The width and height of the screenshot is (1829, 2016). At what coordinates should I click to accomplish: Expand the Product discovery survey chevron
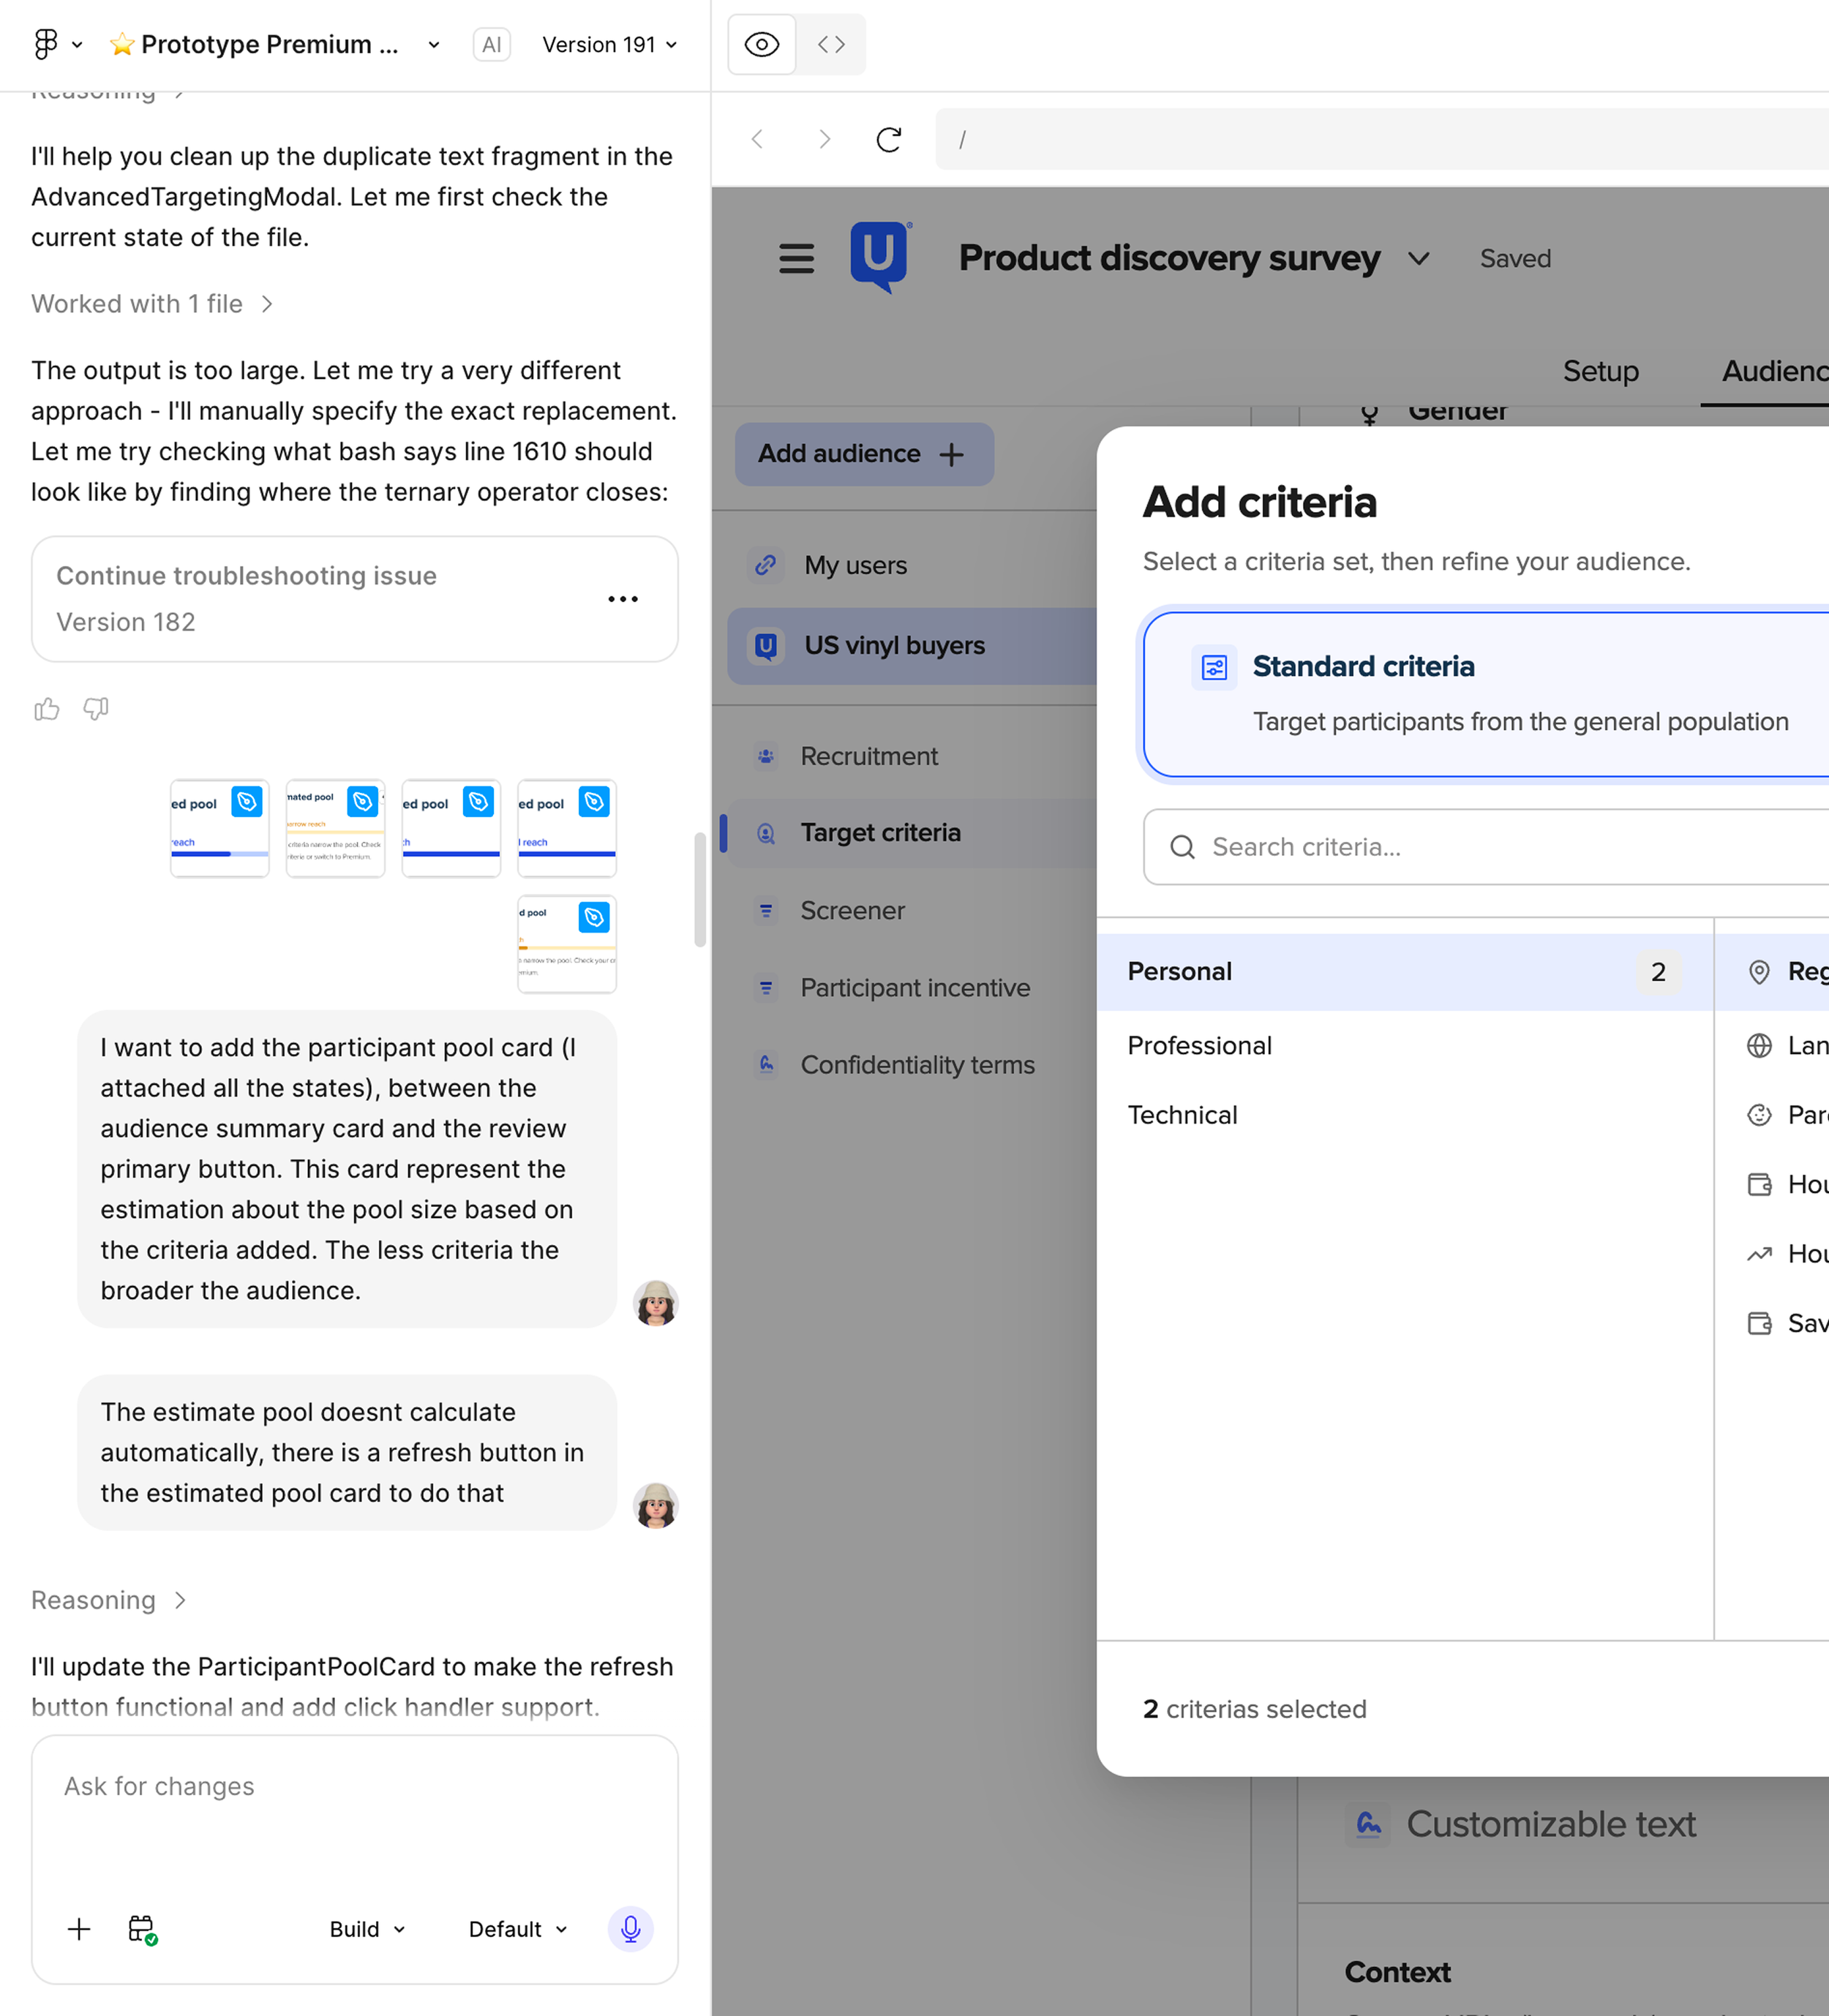coord(1418,259)
